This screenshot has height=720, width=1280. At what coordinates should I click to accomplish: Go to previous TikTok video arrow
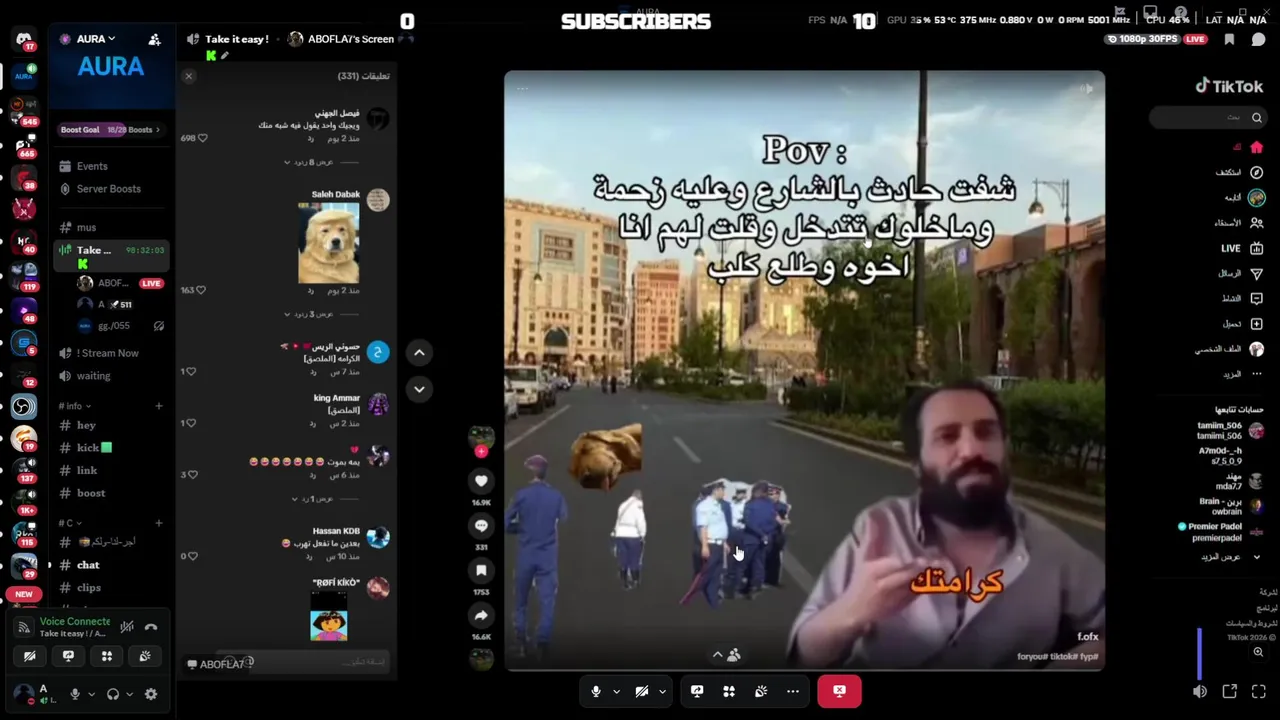tap(419, 352)
